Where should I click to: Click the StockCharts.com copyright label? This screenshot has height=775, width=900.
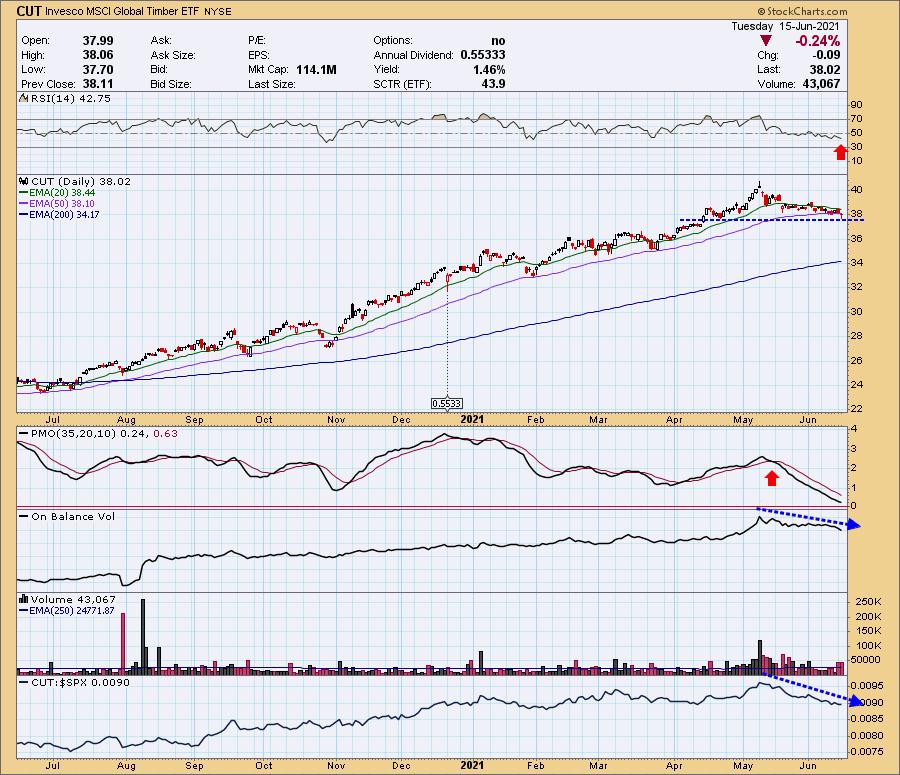coord(802,11)
